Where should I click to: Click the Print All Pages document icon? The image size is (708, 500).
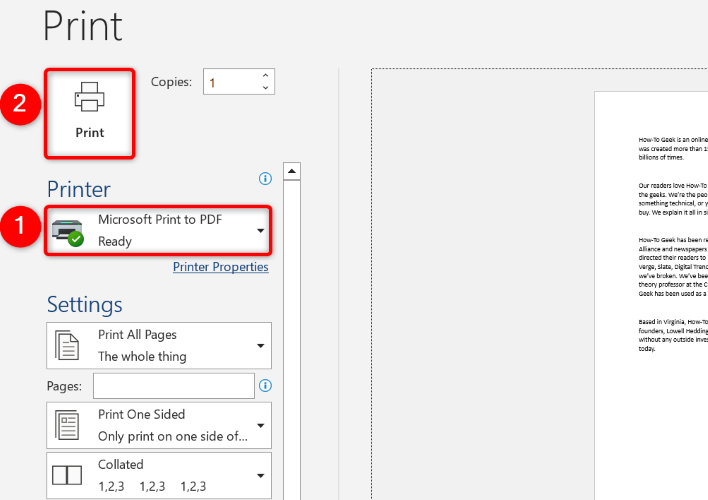67,345
